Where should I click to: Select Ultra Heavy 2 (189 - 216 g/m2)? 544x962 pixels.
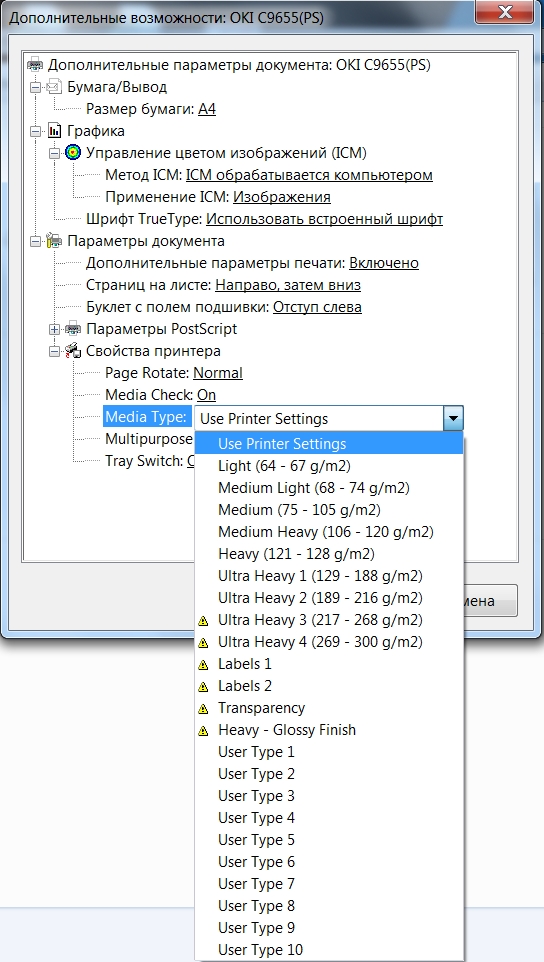[x=329, y=598]
